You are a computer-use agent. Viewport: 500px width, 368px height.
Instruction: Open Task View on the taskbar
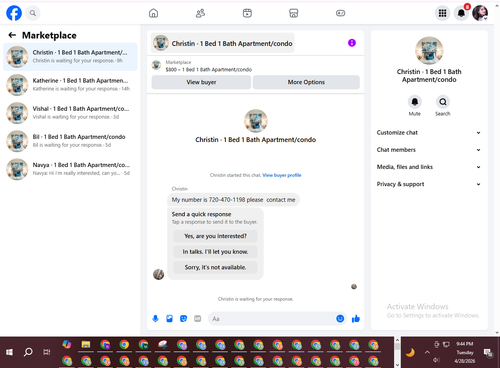pyautogui.click(x=47, y=352)
